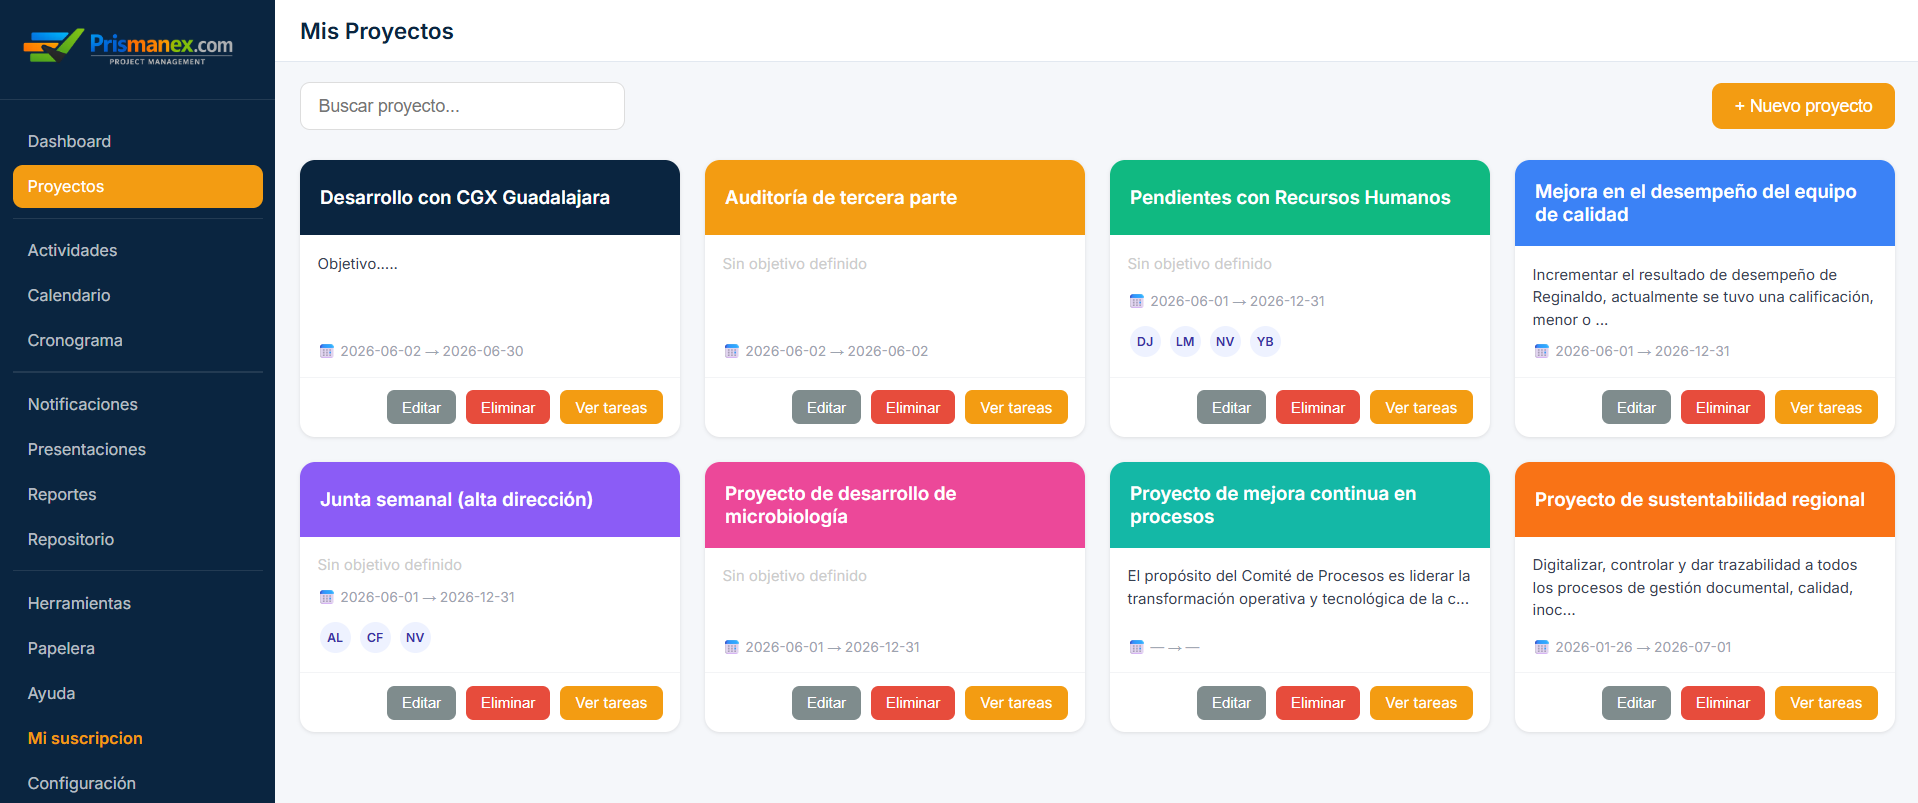Edit Mejora en el desempeño del equipo project
The image size is (1918, 803).
(x=1636, y=407)
